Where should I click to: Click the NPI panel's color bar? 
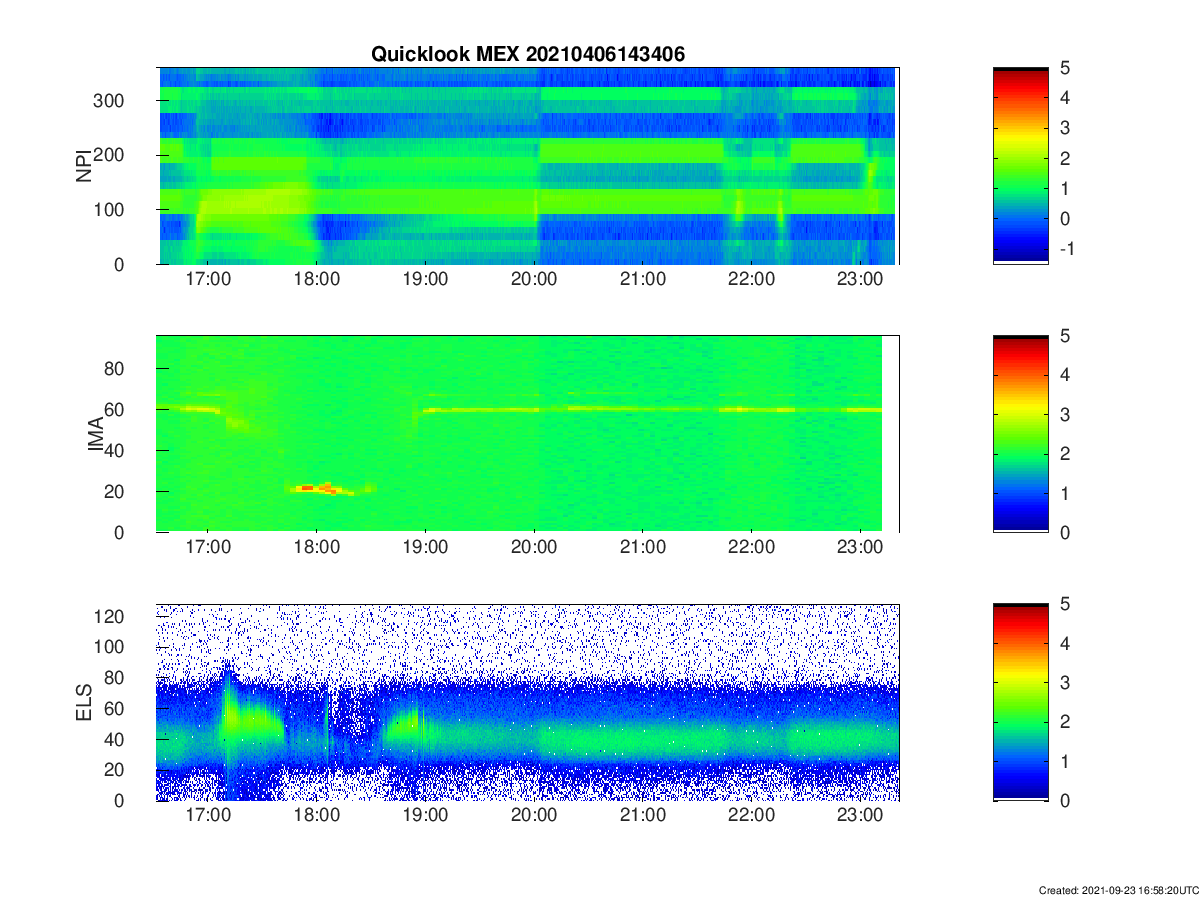(1021, 165)
